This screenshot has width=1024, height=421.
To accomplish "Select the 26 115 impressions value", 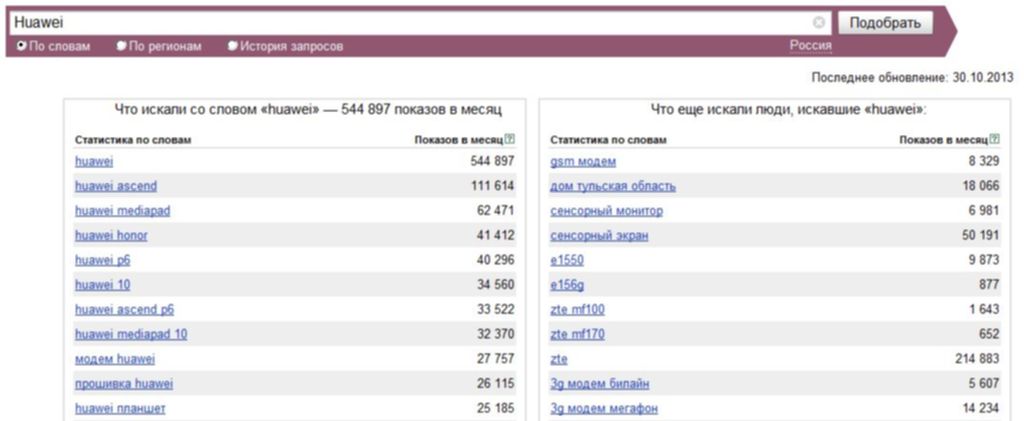I will pos(496,384).
